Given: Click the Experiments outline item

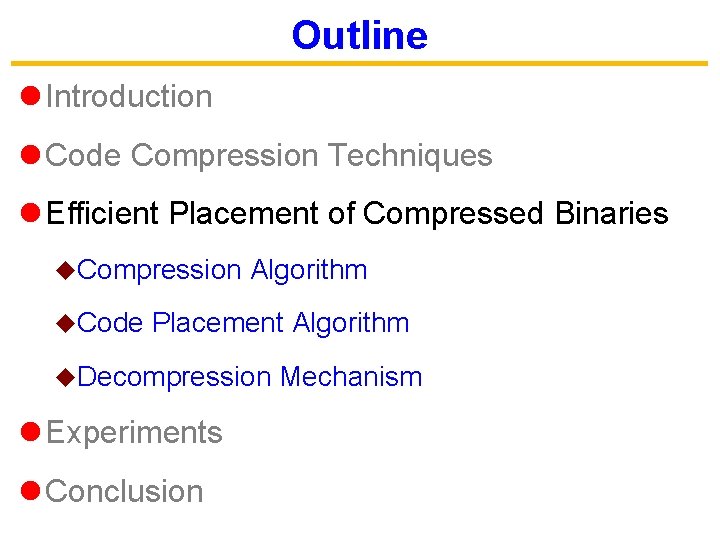Looking at the screenshot, I should [x=134, y=433].
